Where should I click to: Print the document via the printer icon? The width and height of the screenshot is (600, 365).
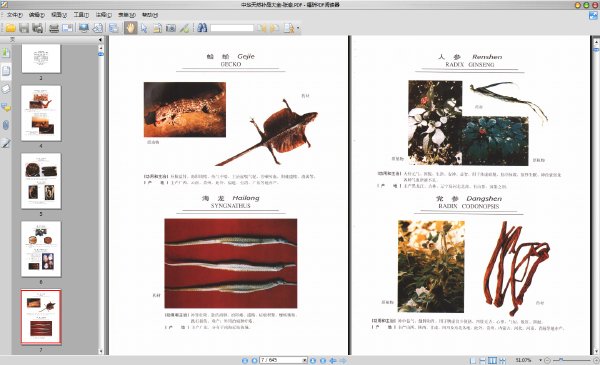[x=54, y=28]
